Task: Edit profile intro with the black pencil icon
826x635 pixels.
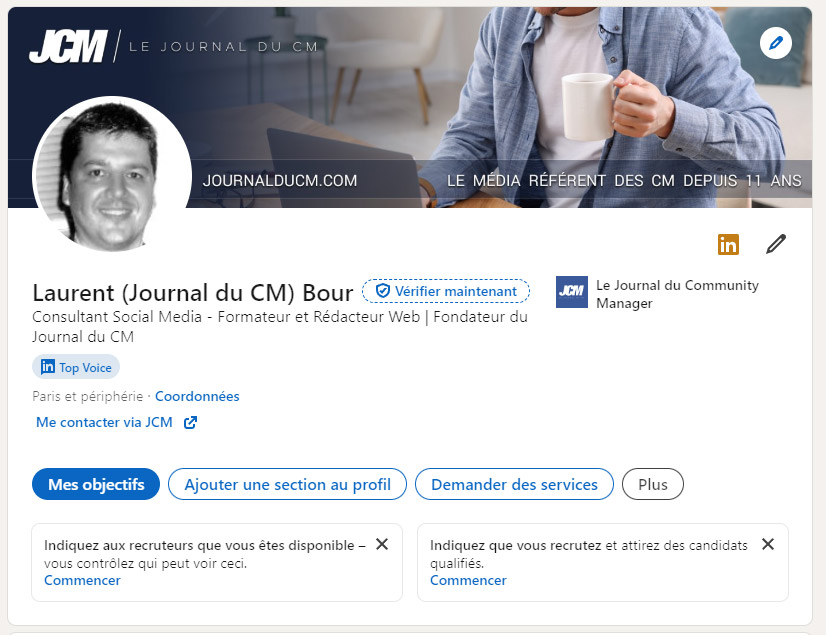Action: pyautogui.click(x=776, y=244)
